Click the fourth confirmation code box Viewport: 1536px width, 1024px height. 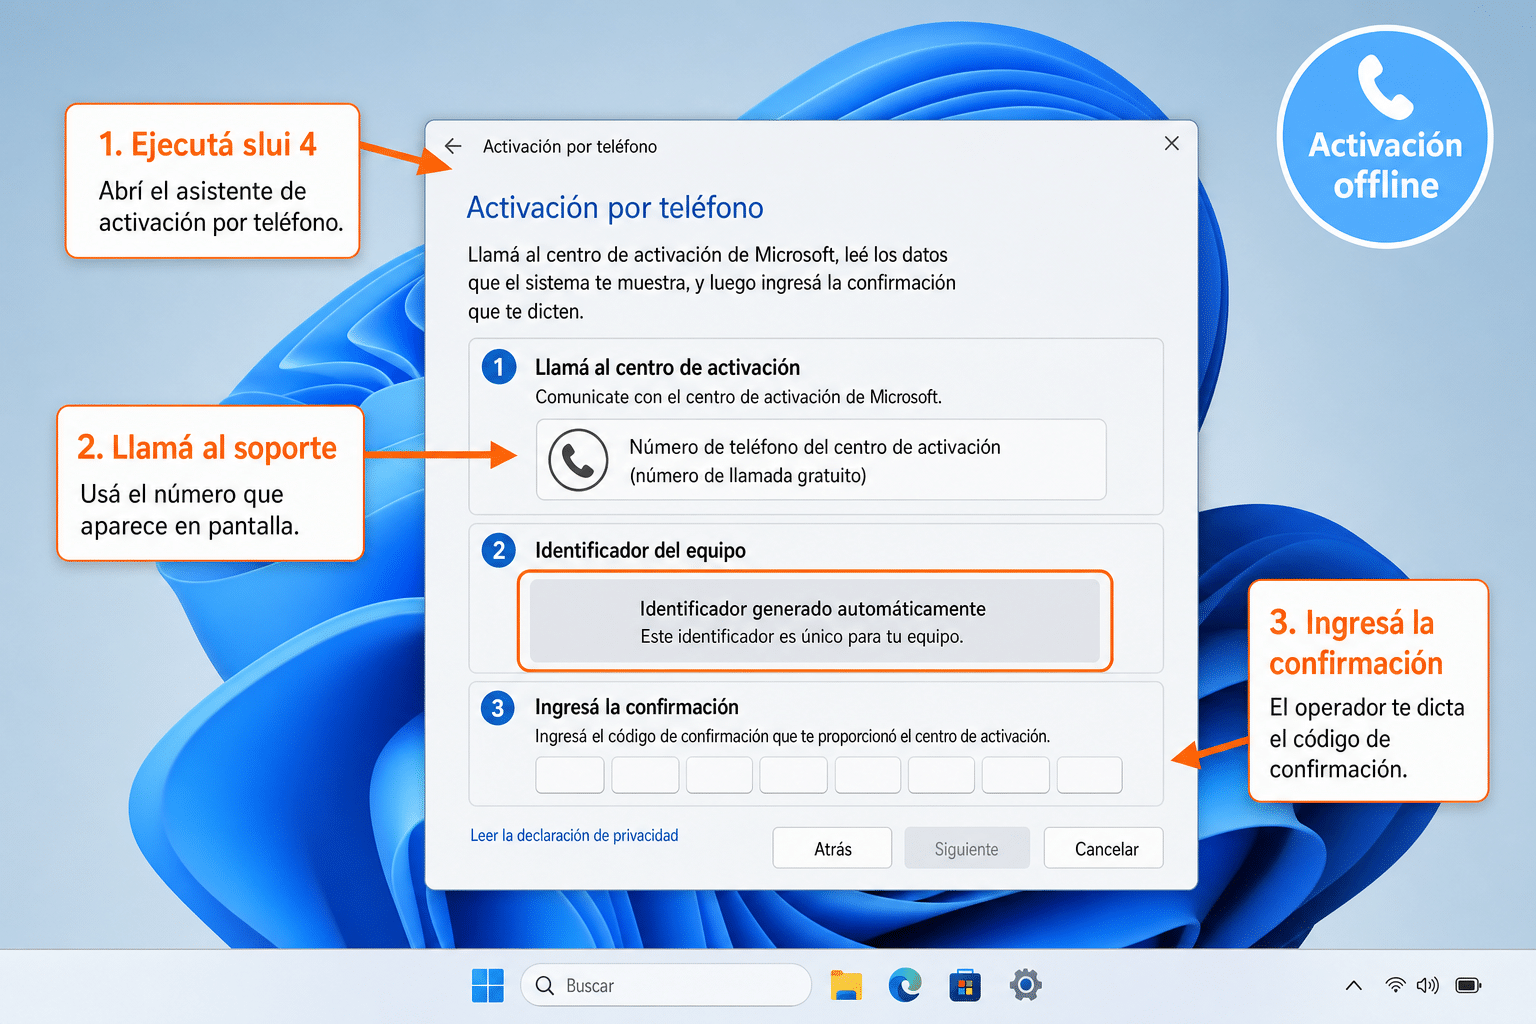pyautogui.click(x=793, y=775)
